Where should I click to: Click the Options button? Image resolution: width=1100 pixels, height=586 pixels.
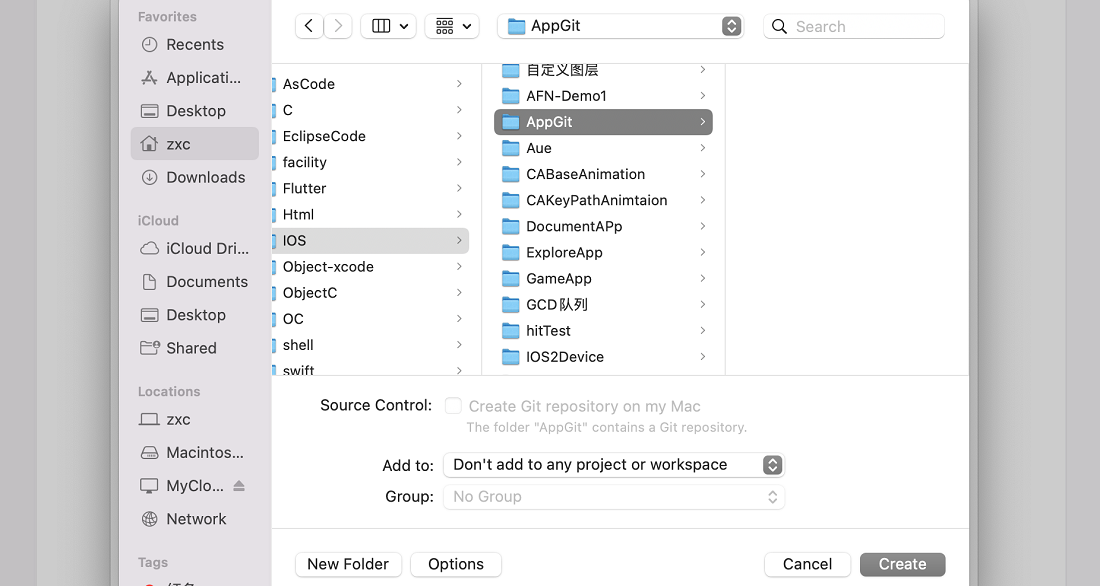[456, 564]
